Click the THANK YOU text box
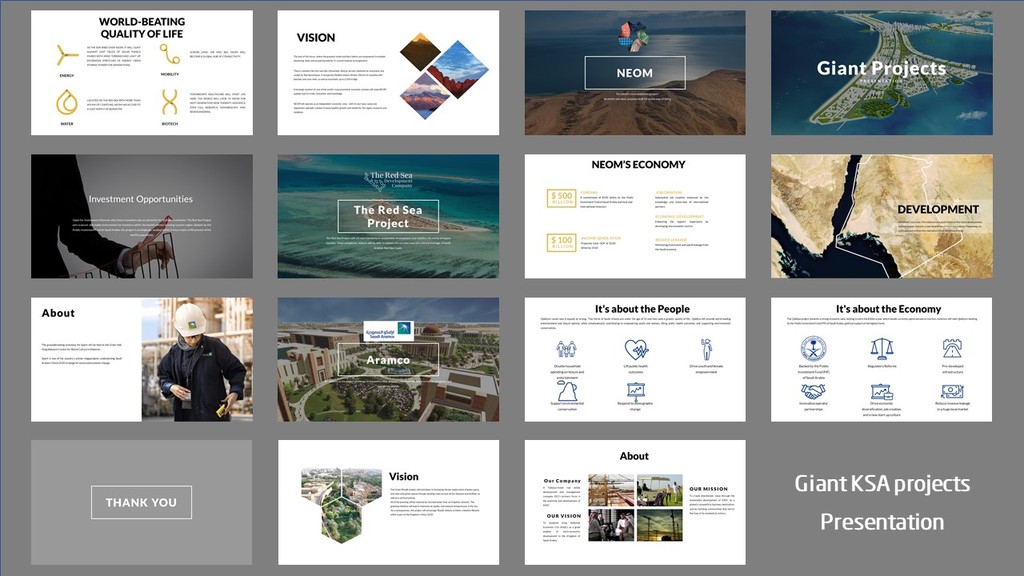Image resolution: width=1024 pixels, height=576 pixels. [141, 502]
